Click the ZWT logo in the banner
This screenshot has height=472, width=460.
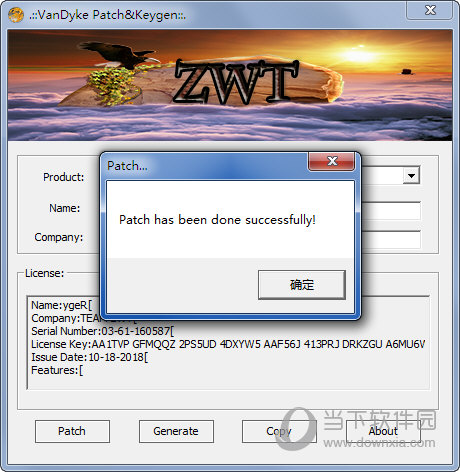236,82
